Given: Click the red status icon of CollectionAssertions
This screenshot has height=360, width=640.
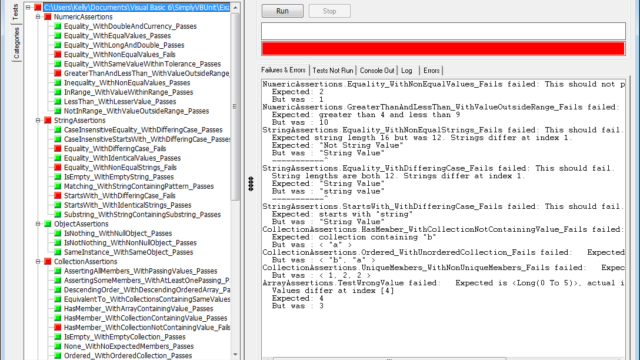Looking at the screenshot, I should pyautogui.click(x=48, y=261).
